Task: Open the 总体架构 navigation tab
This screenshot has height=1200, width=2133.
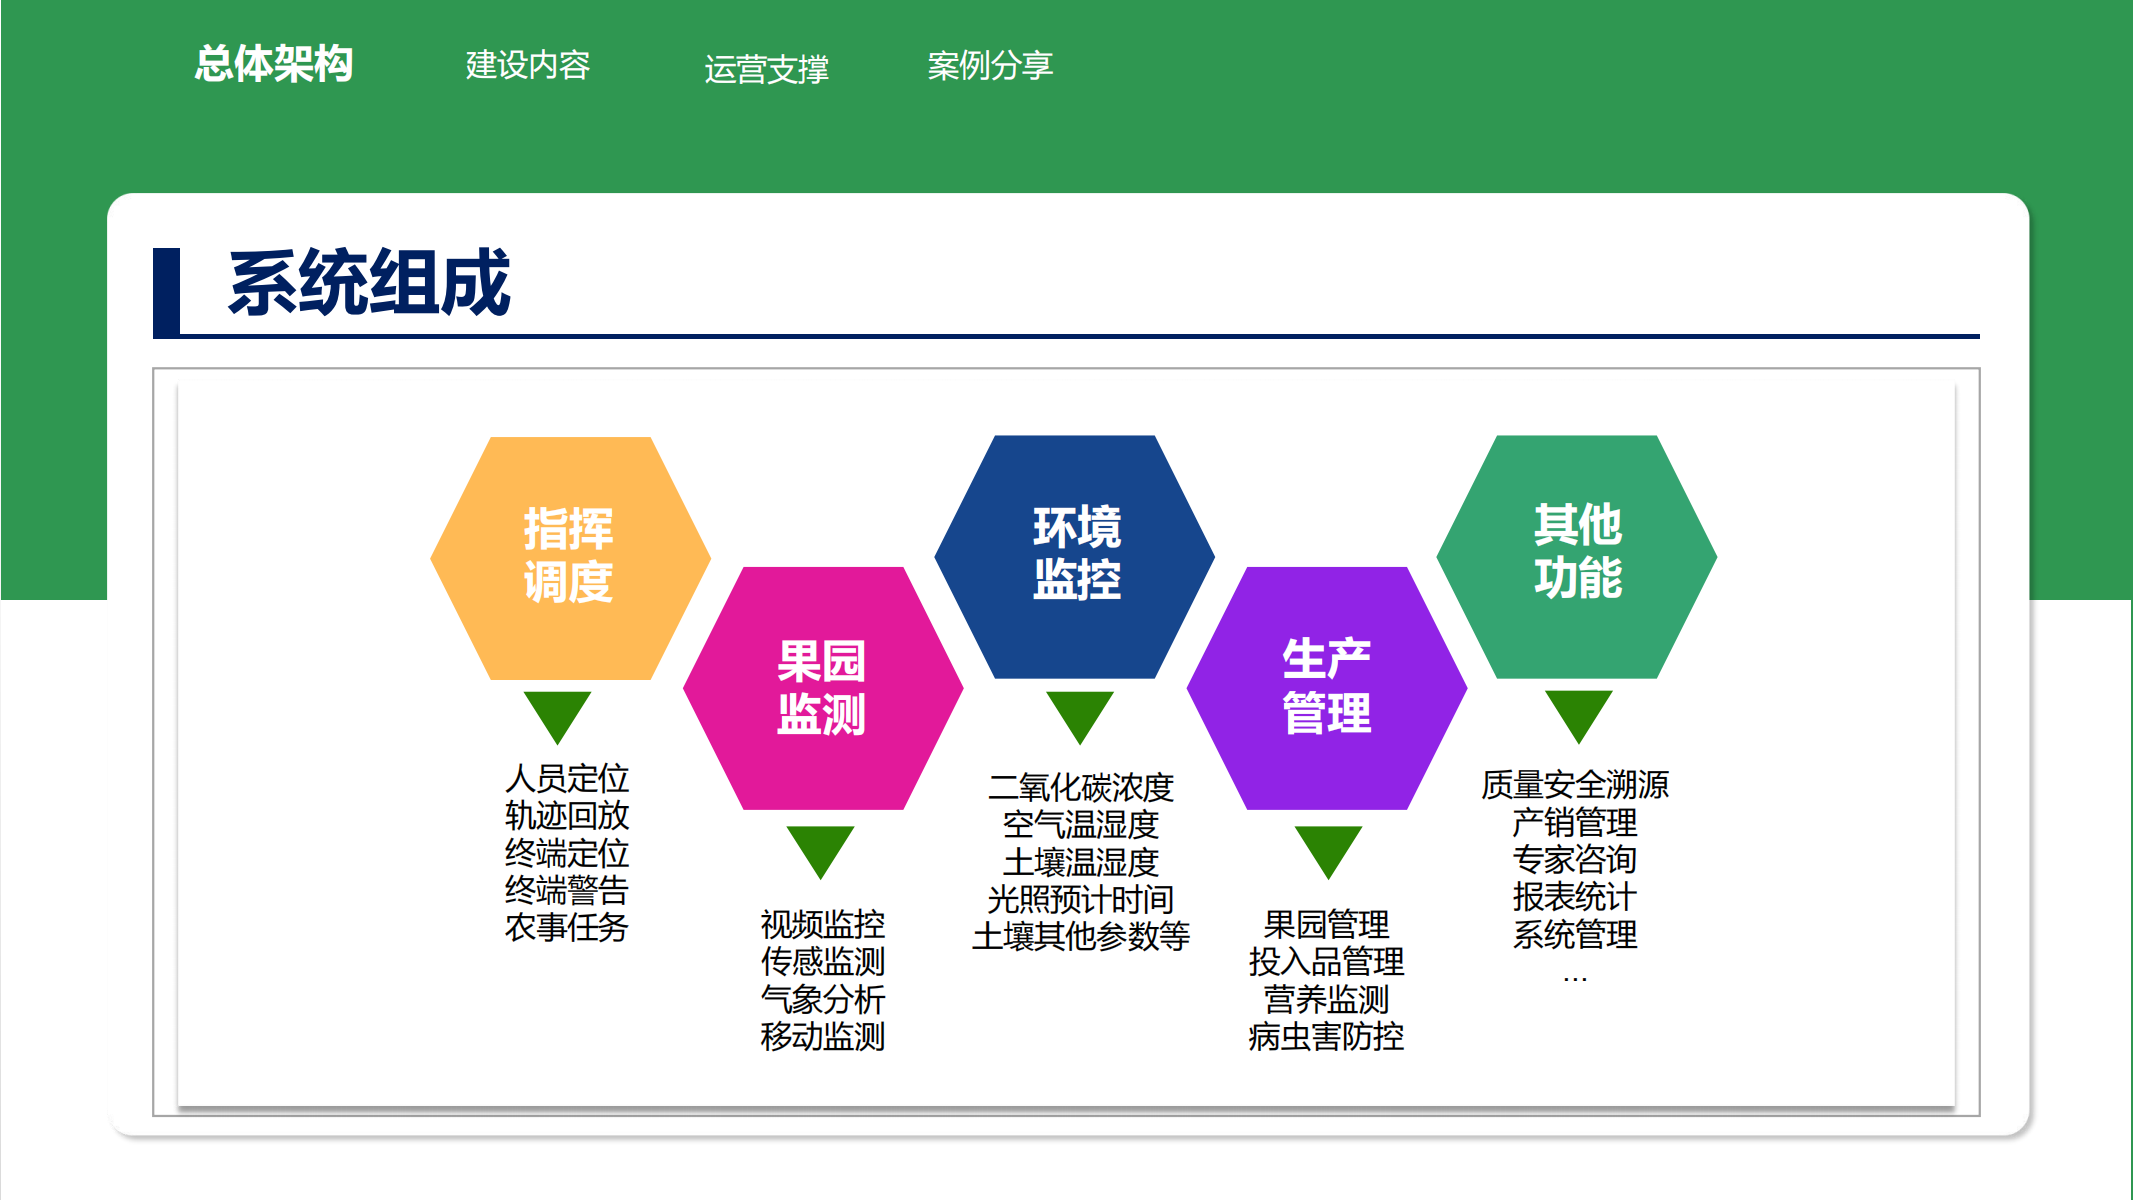Action: (273, 64)
